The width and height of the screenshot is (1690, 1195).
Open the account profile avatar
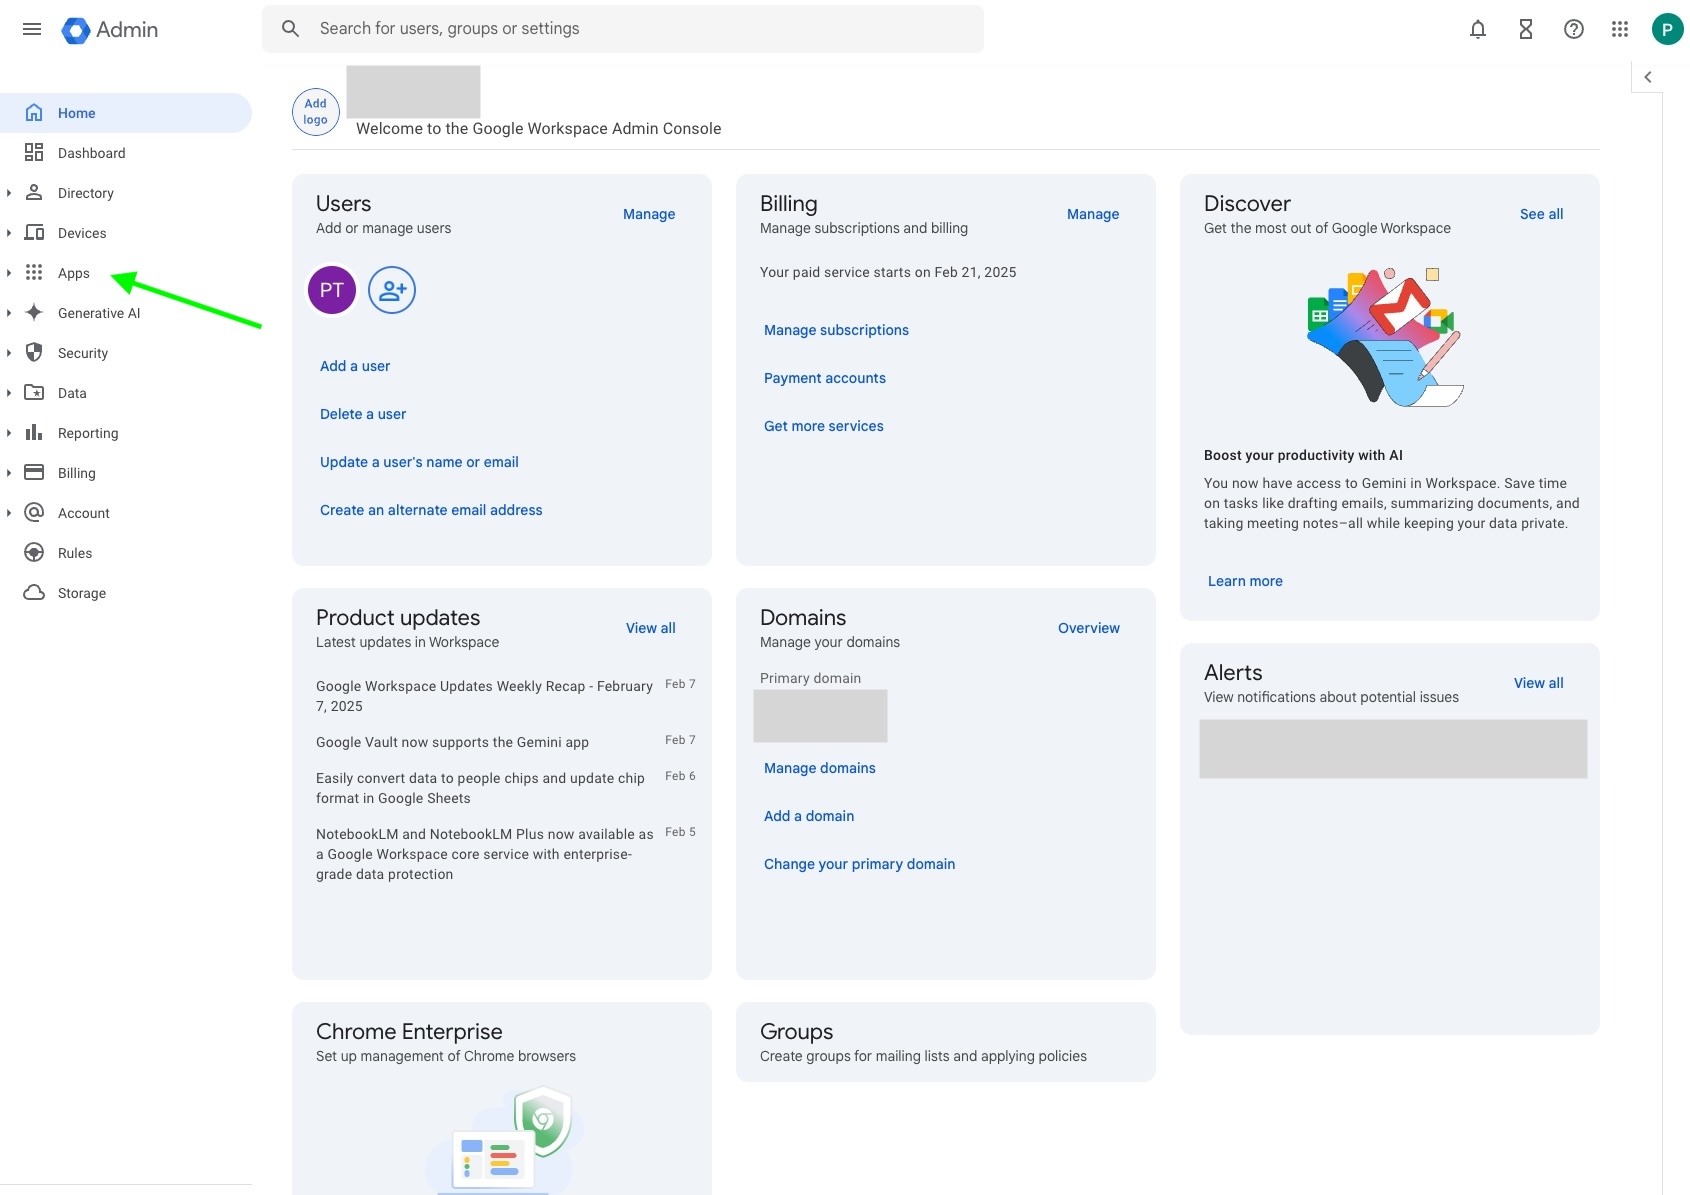tap(1667, 29)
